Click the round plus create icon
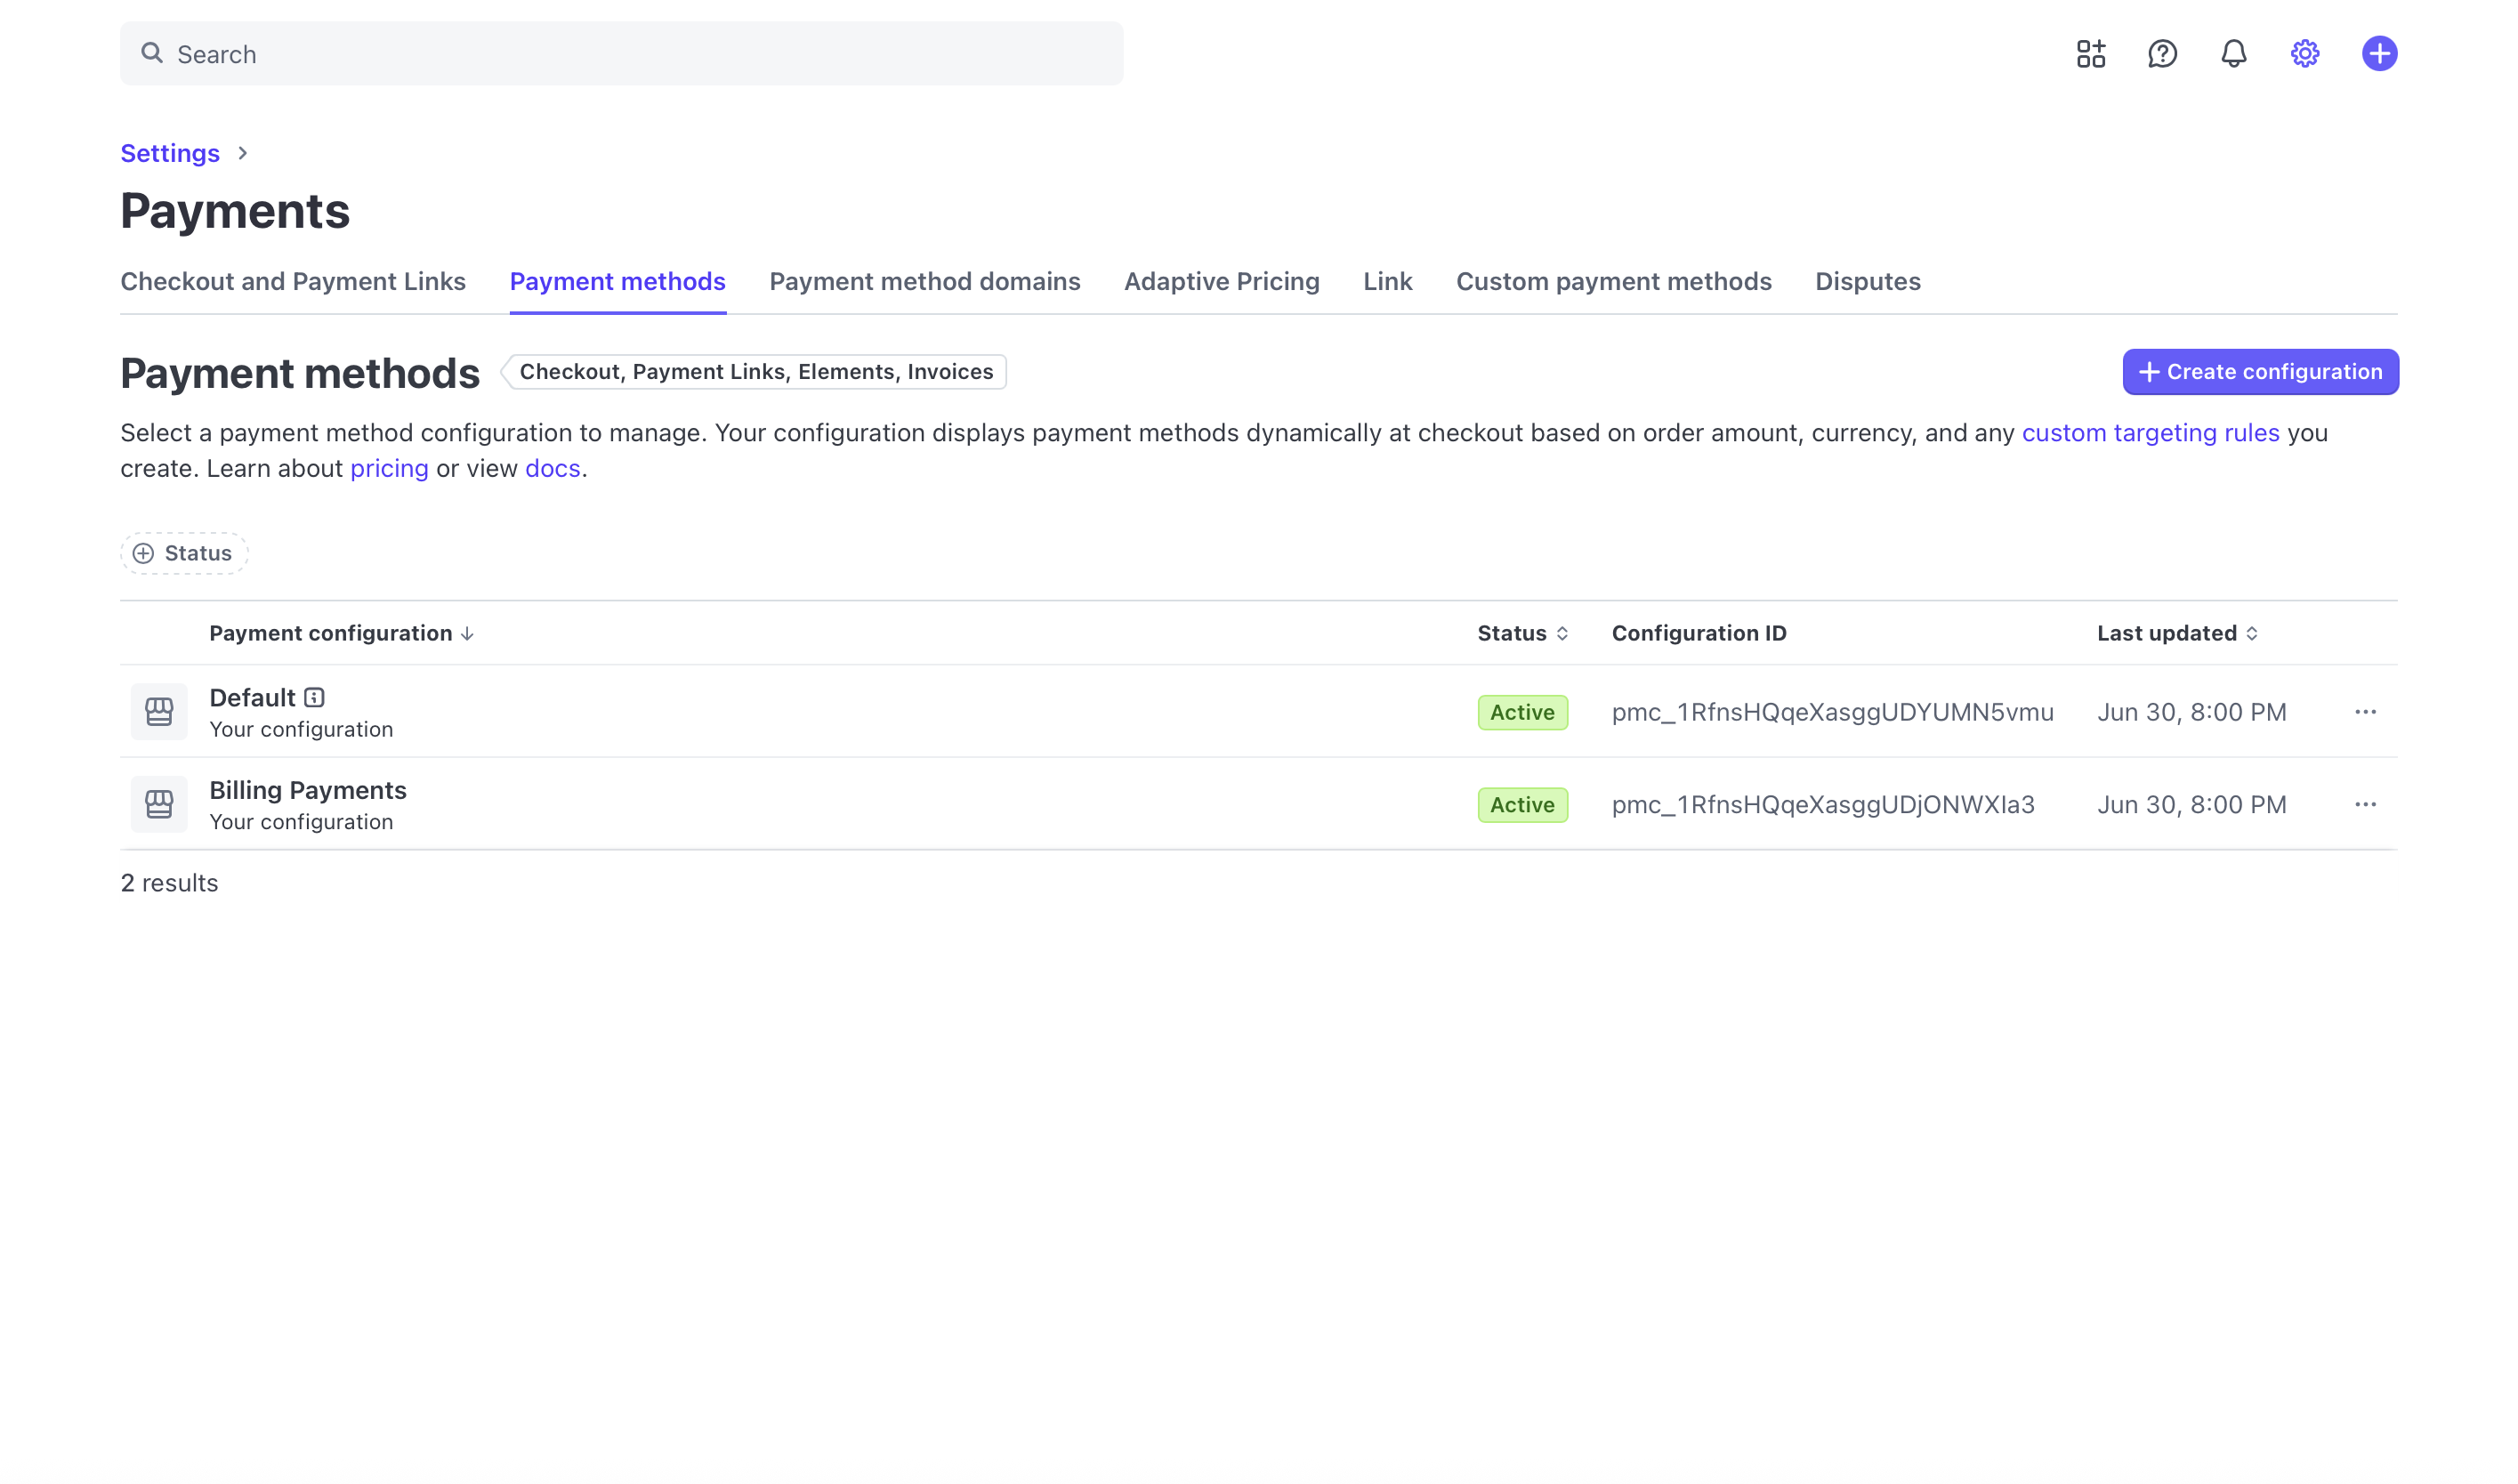Viewport: 2518px width, 1484px height. pyautogui.click(x=2379, y=54)
